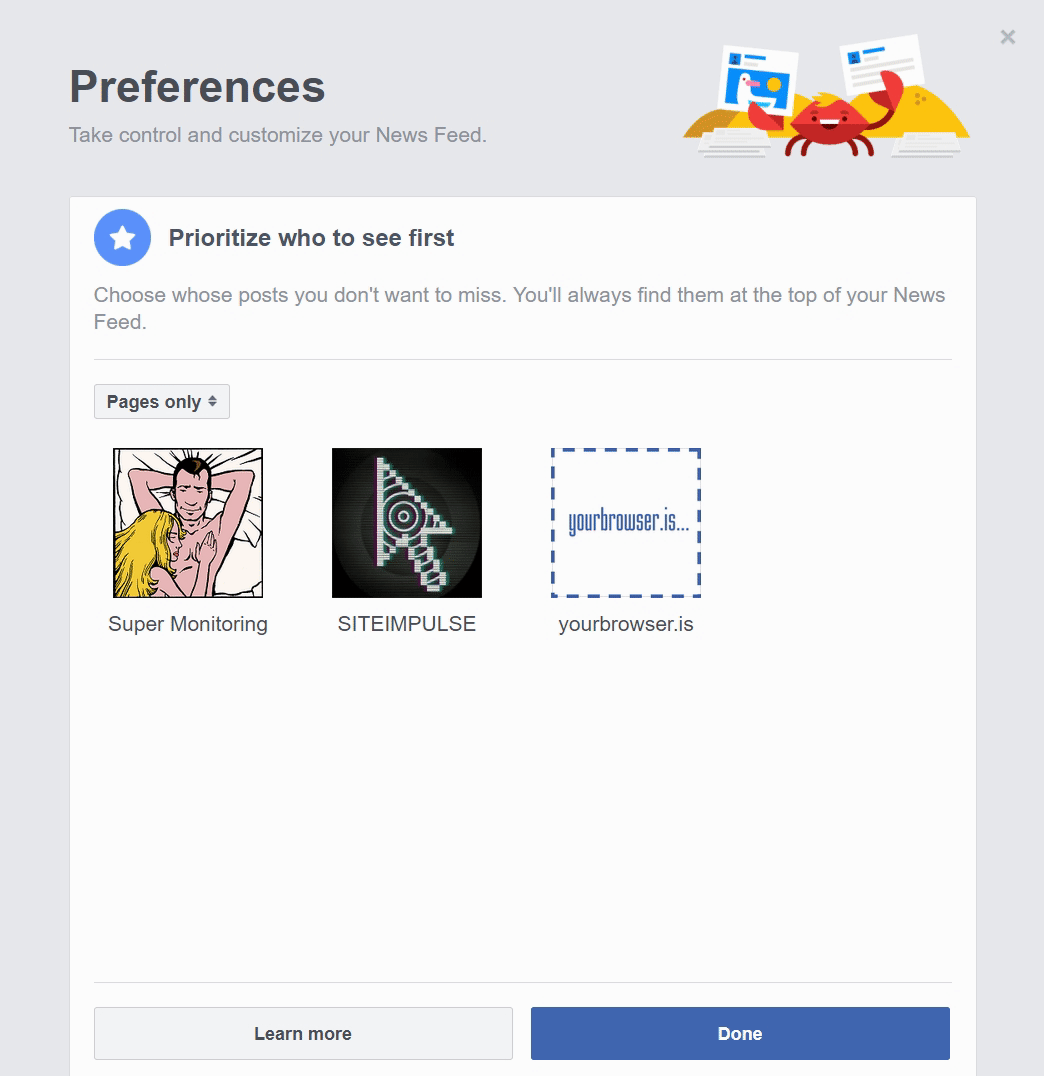Select the Super Monitoring page thumbnail
The width and height of the screenshot is (1044, 1076).
point(188,523)
